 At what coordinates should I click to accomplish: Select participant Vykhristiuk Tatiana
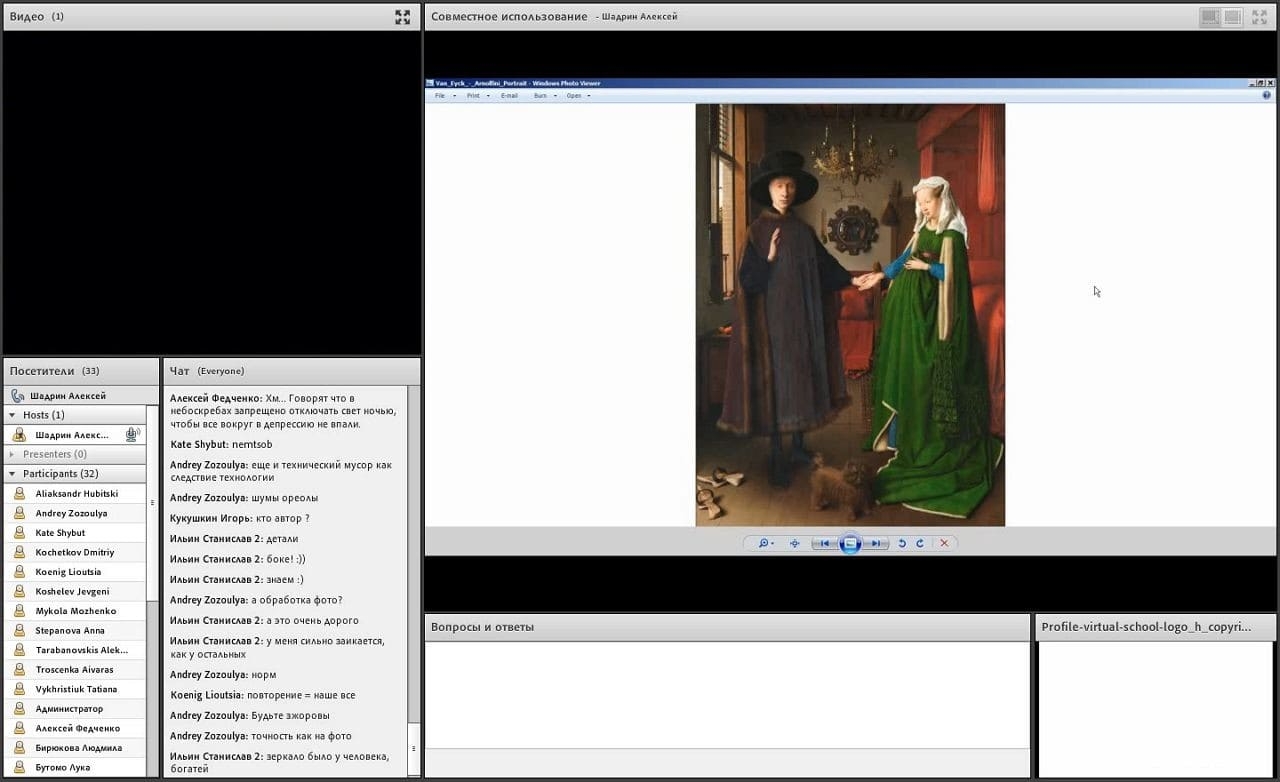[x=75, y=689]
